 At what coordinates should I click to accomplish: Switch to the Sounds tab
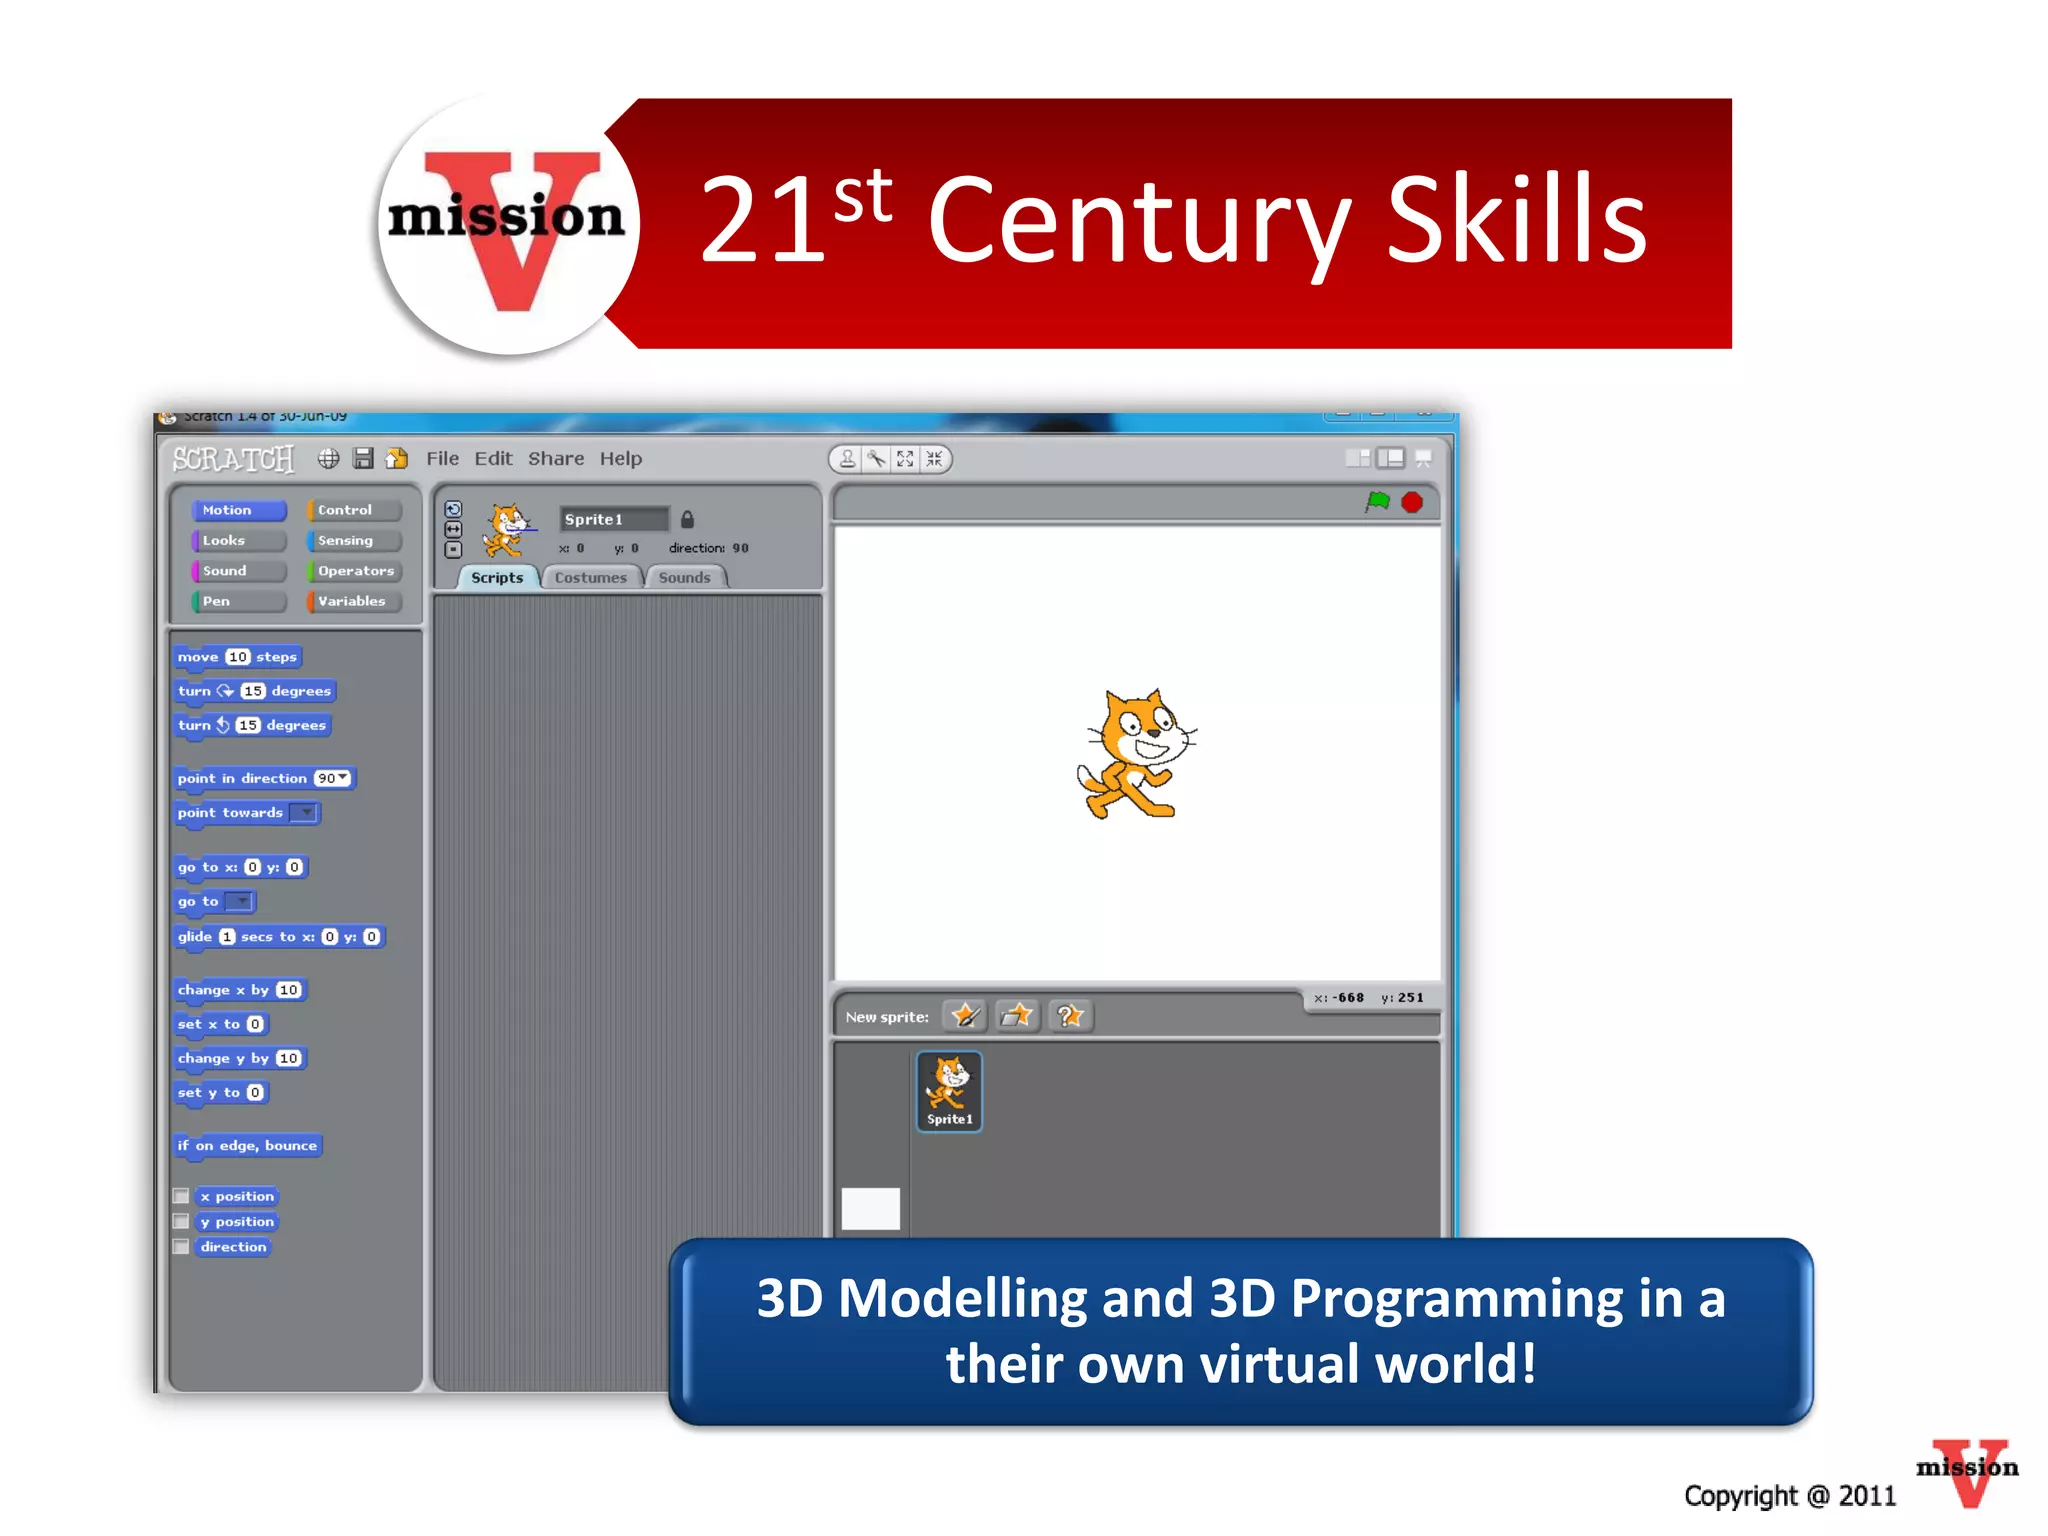coord(685,577)
